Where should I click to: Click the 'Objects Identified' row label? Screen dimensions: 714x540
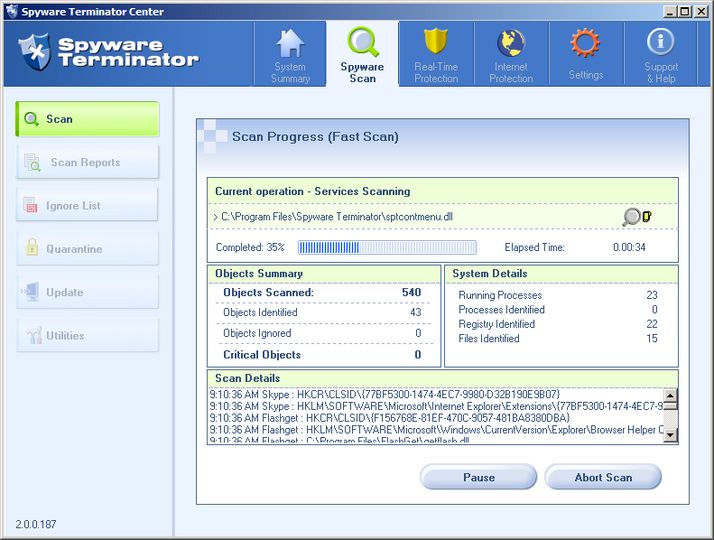click(260, 312)
